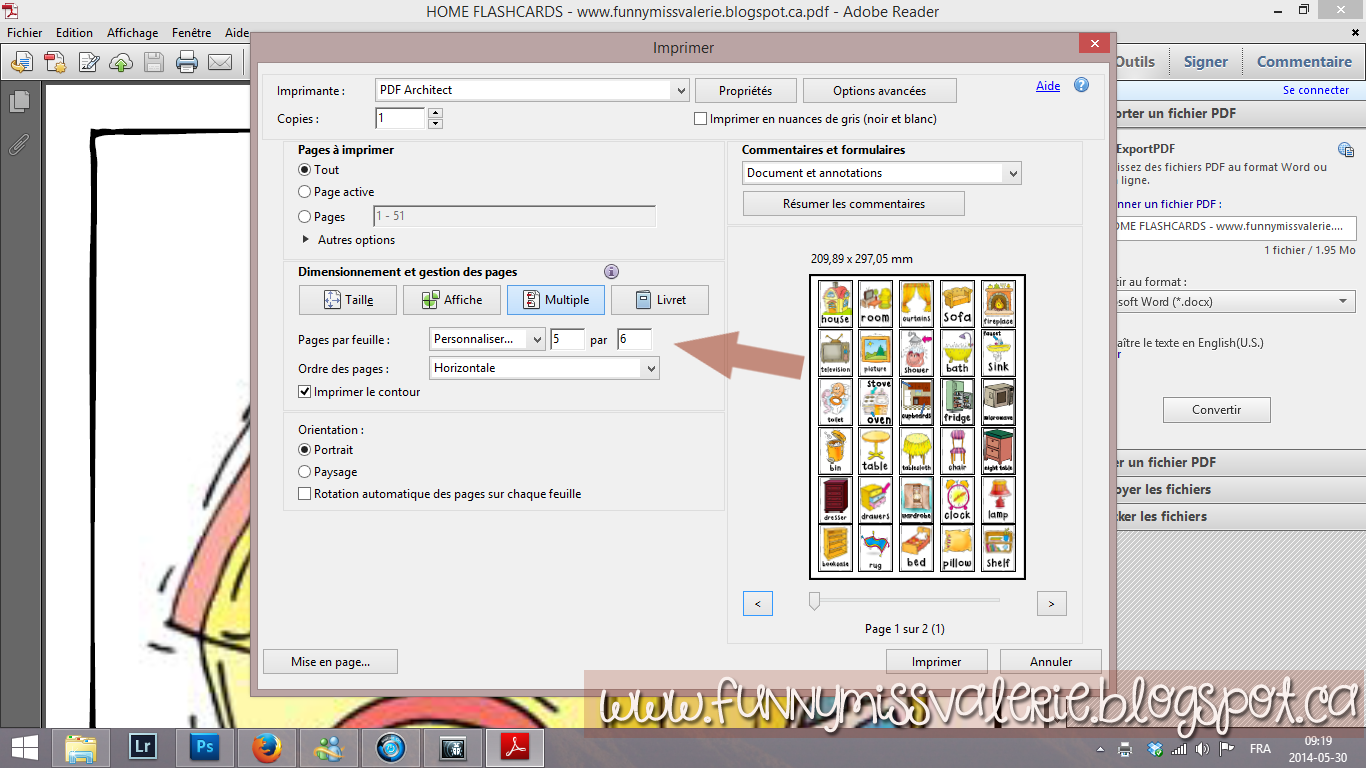Open the Edition menu

74,33
